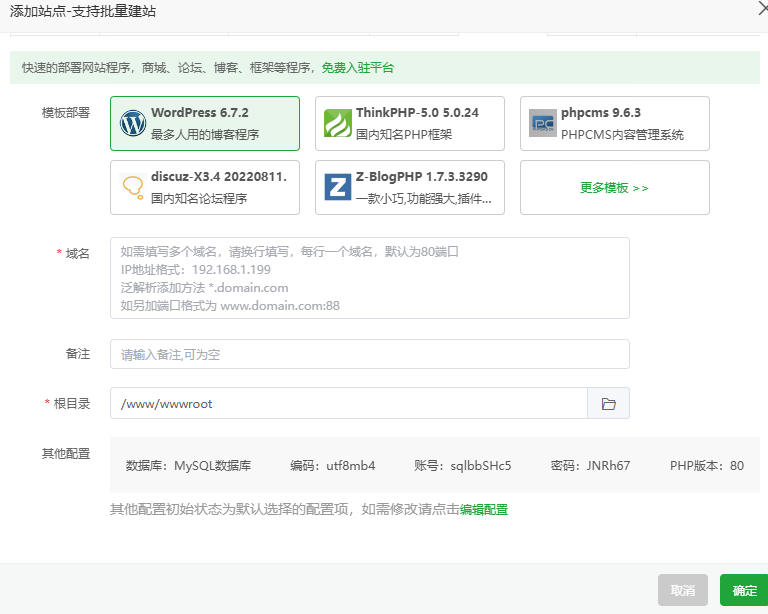Click the 编辑配置 link

point(484,510)
